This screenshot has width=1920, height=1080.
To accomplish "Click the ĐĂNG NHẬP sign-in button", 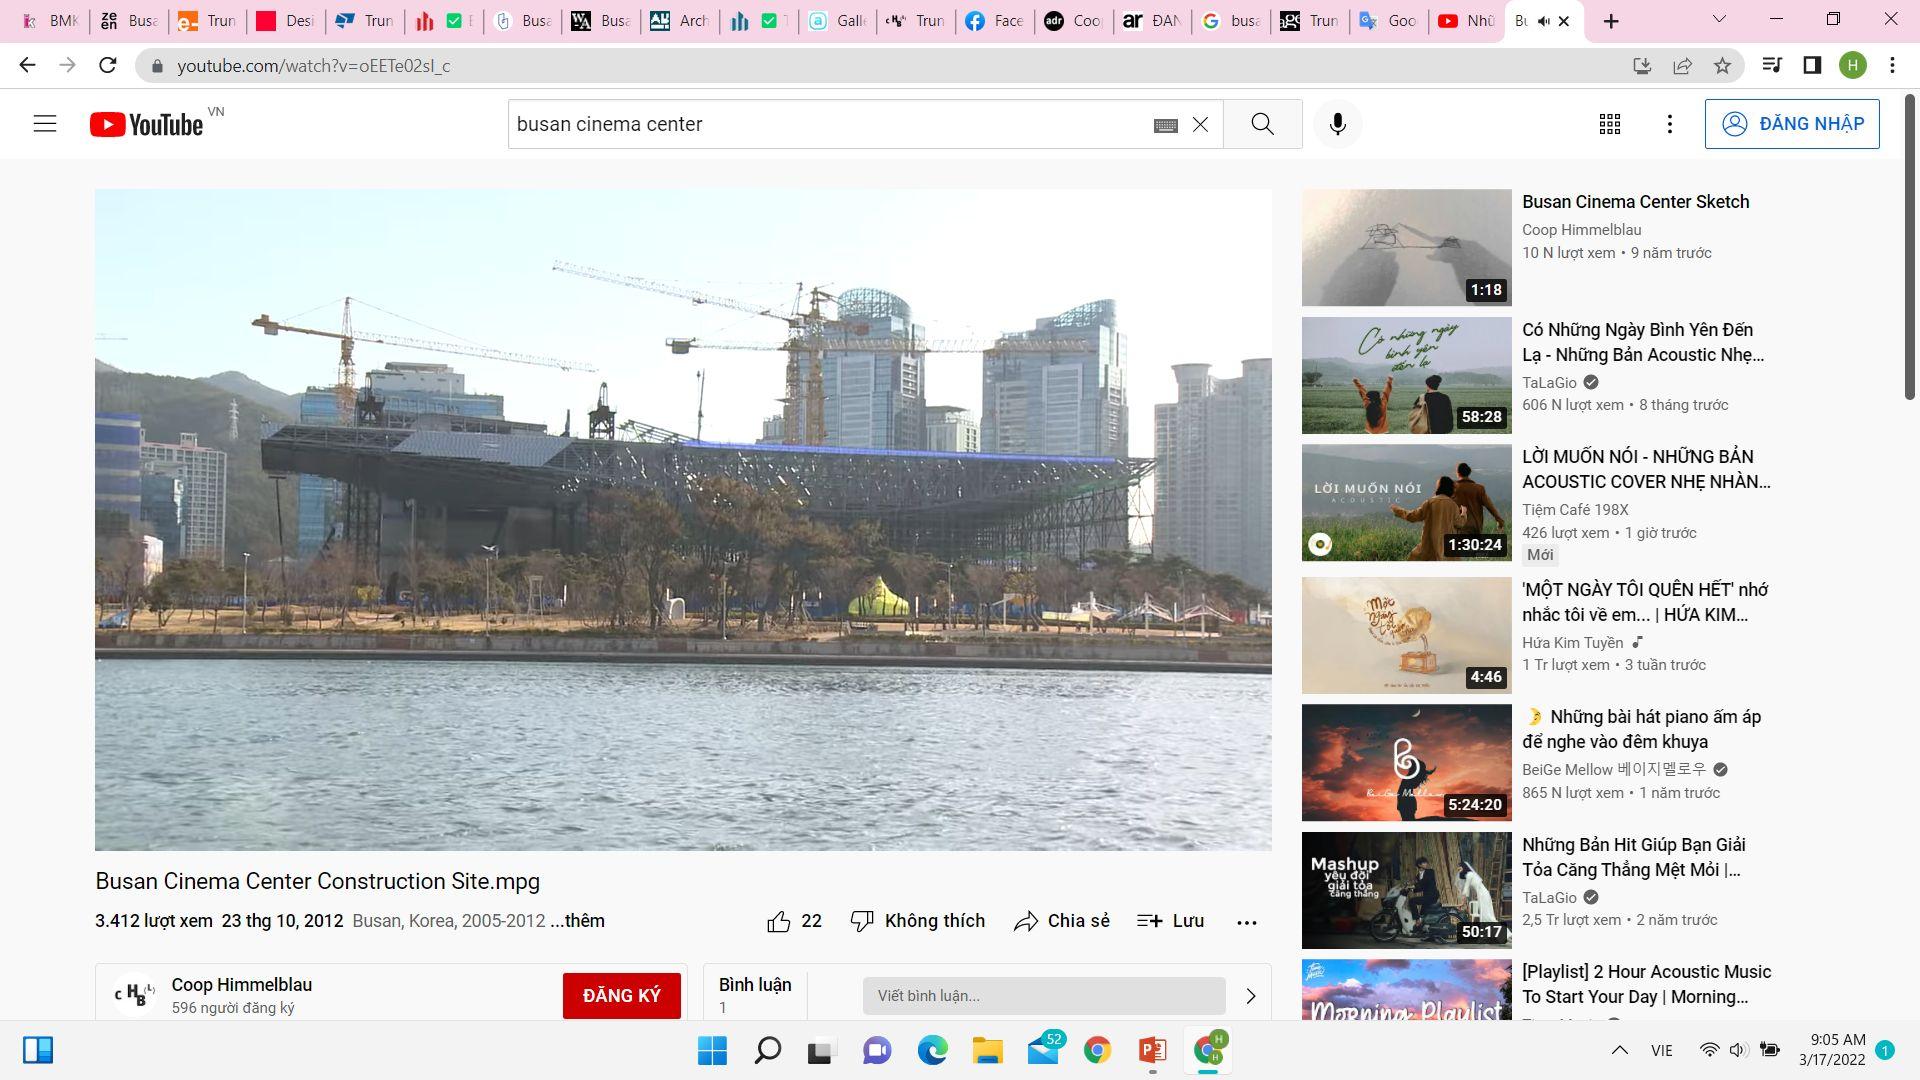I will click(x=1791, y=124).
